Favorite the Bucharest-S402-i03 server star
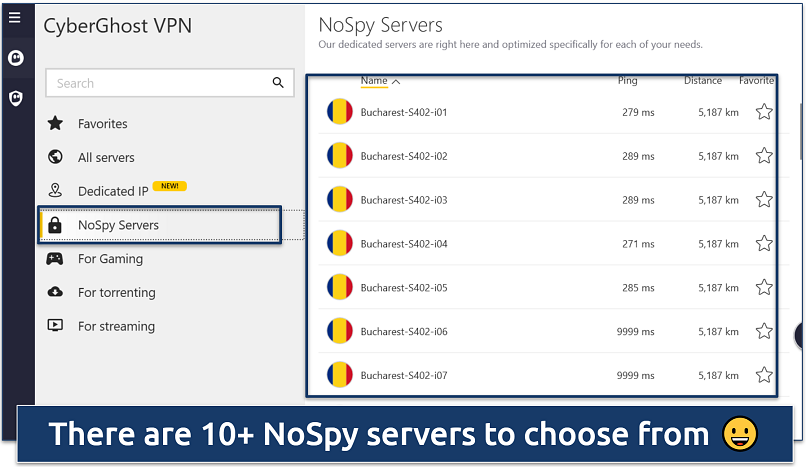 (x=764, y=199)
